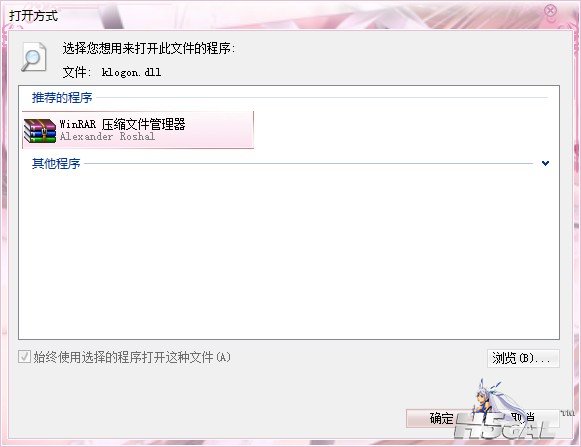Image resolution: width=581 pixels, height=447 pixels.
Task: Click the HSGAL watermark logo
Action: click(x=504, y=427)
